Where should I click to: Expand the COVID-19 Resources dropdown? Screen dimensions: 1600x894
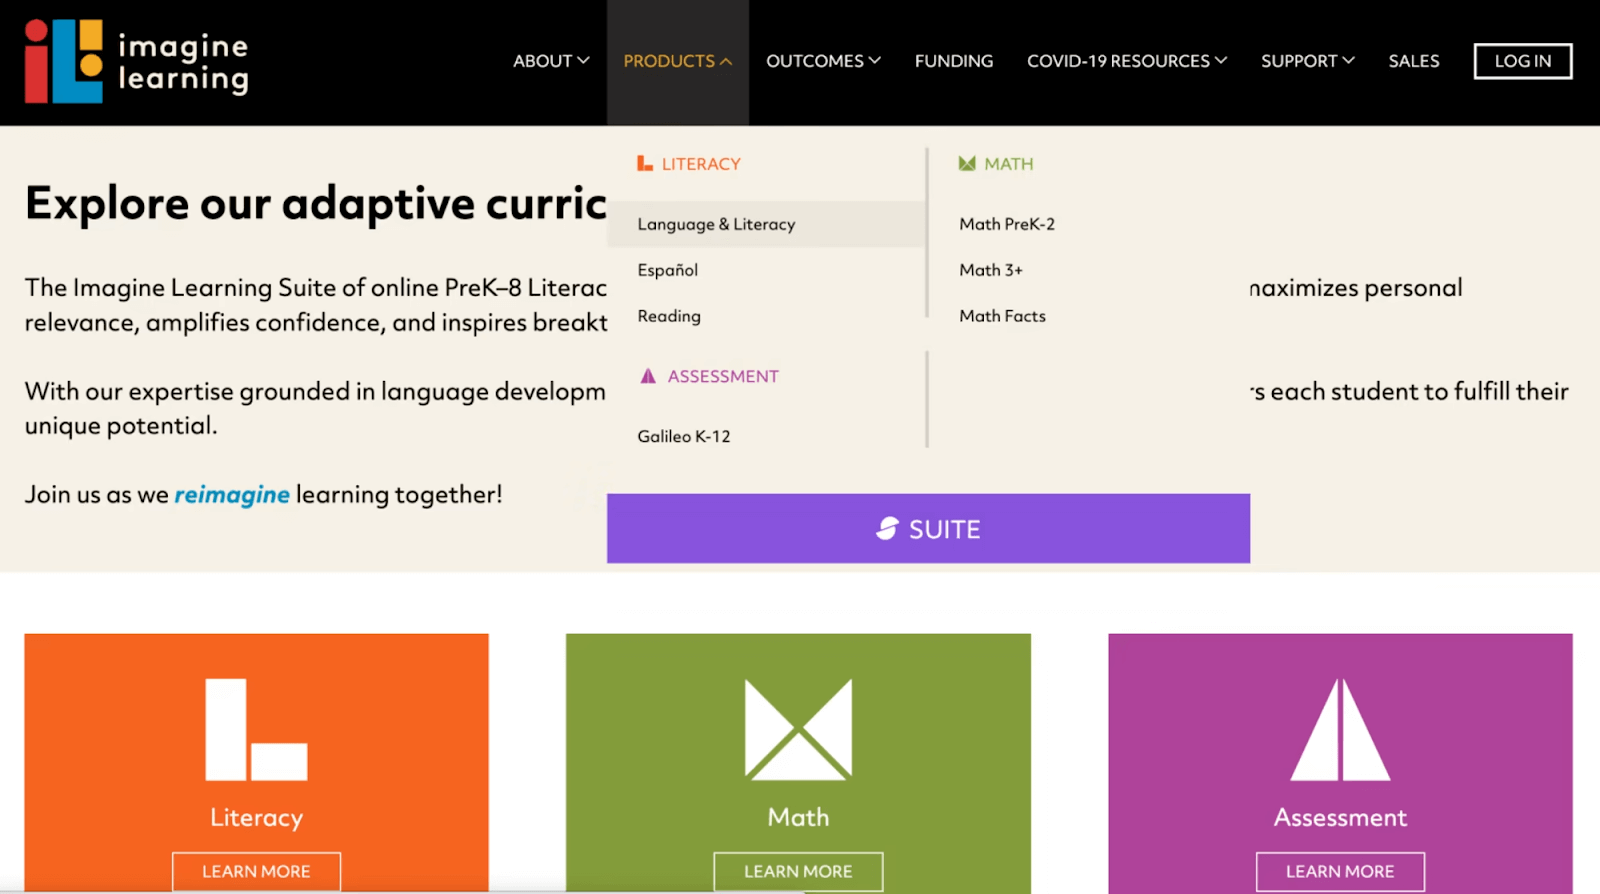[x=1127, y=61]
